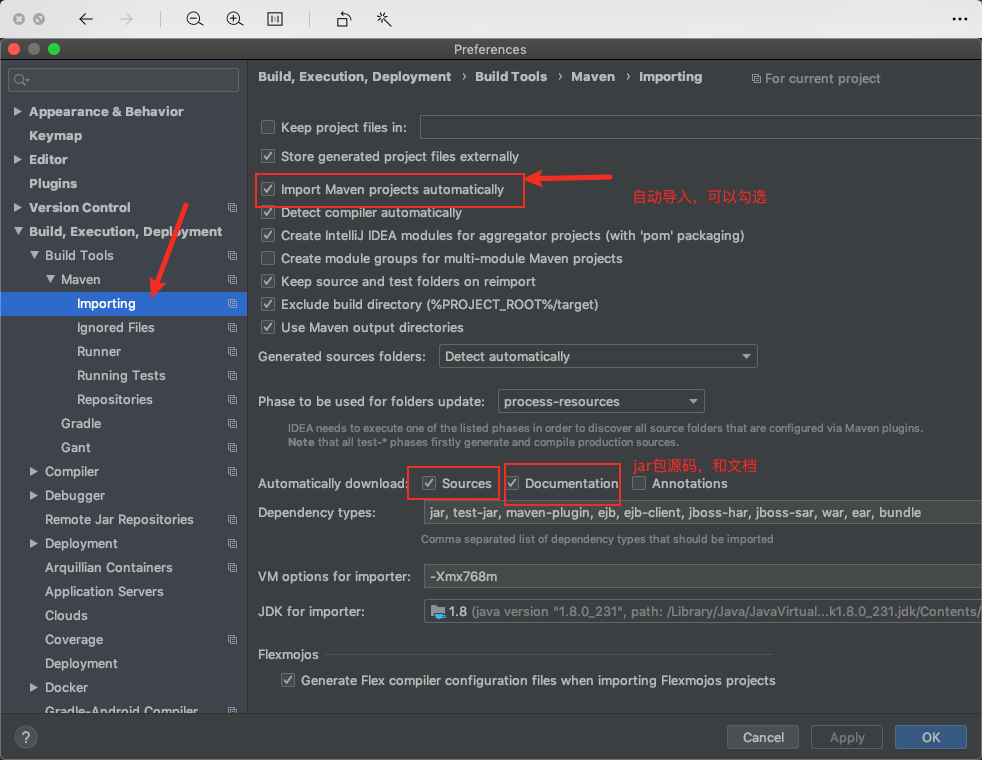Click the zoom in magnifier icon

[x=235, y=19]
